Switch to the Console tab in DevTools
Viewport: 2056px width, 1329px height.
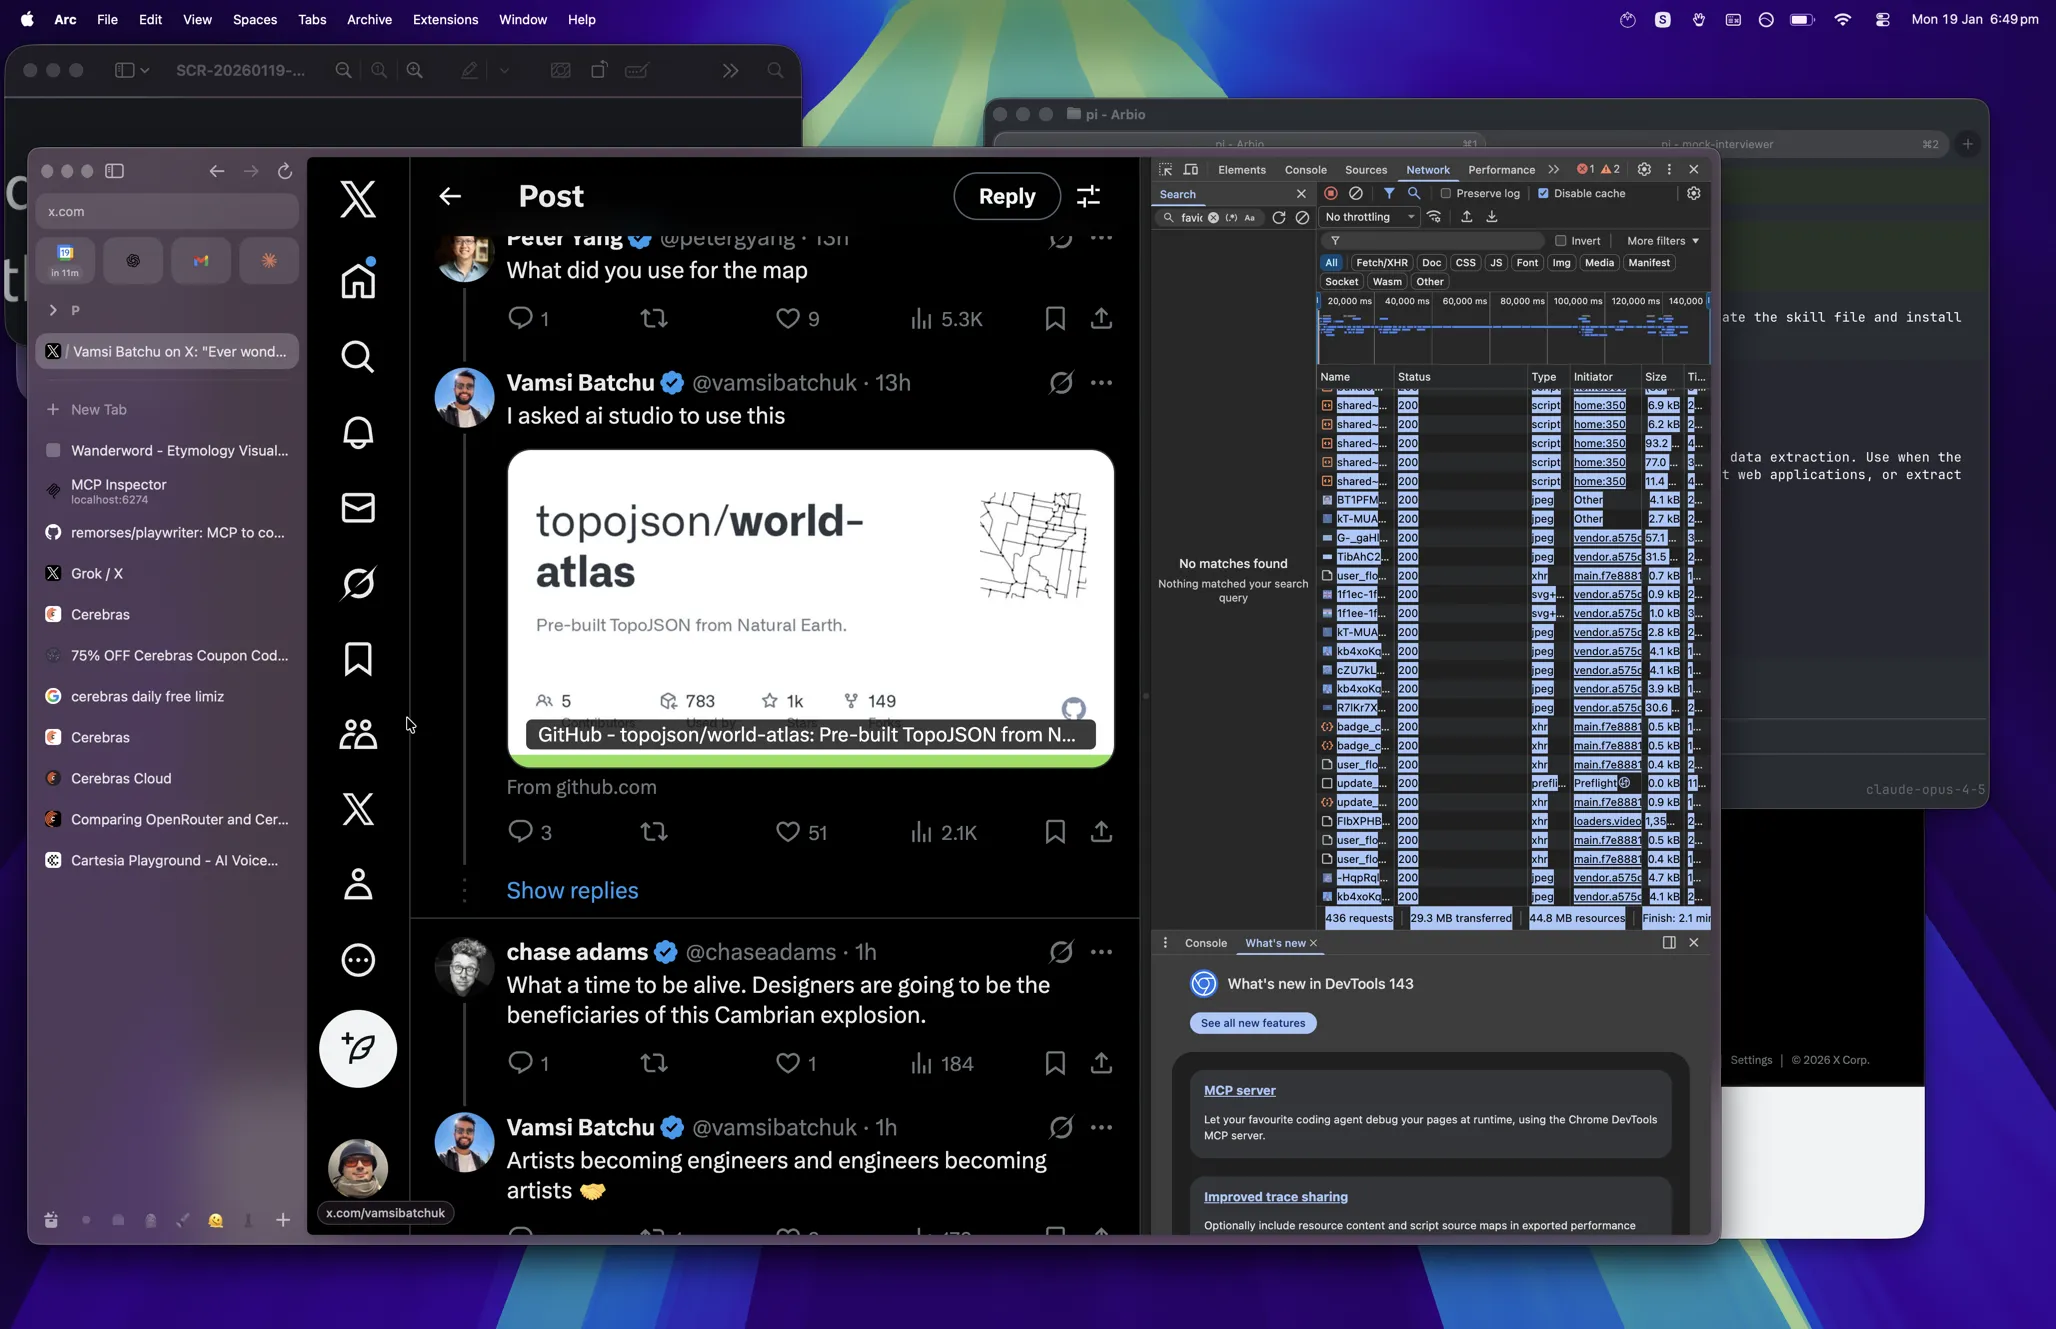(1306, 170)
